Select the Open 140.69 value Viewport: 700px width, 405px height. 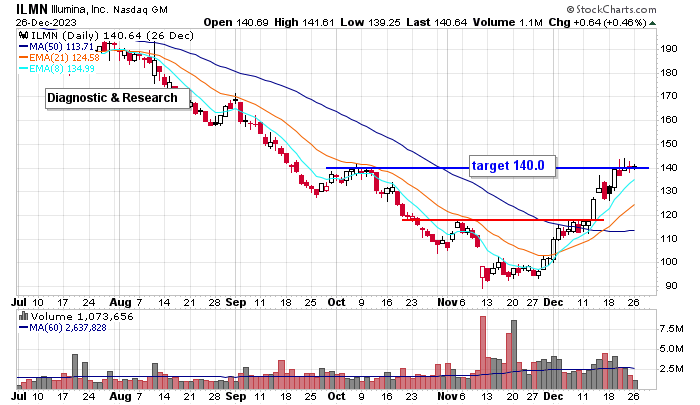pos(236,22)
